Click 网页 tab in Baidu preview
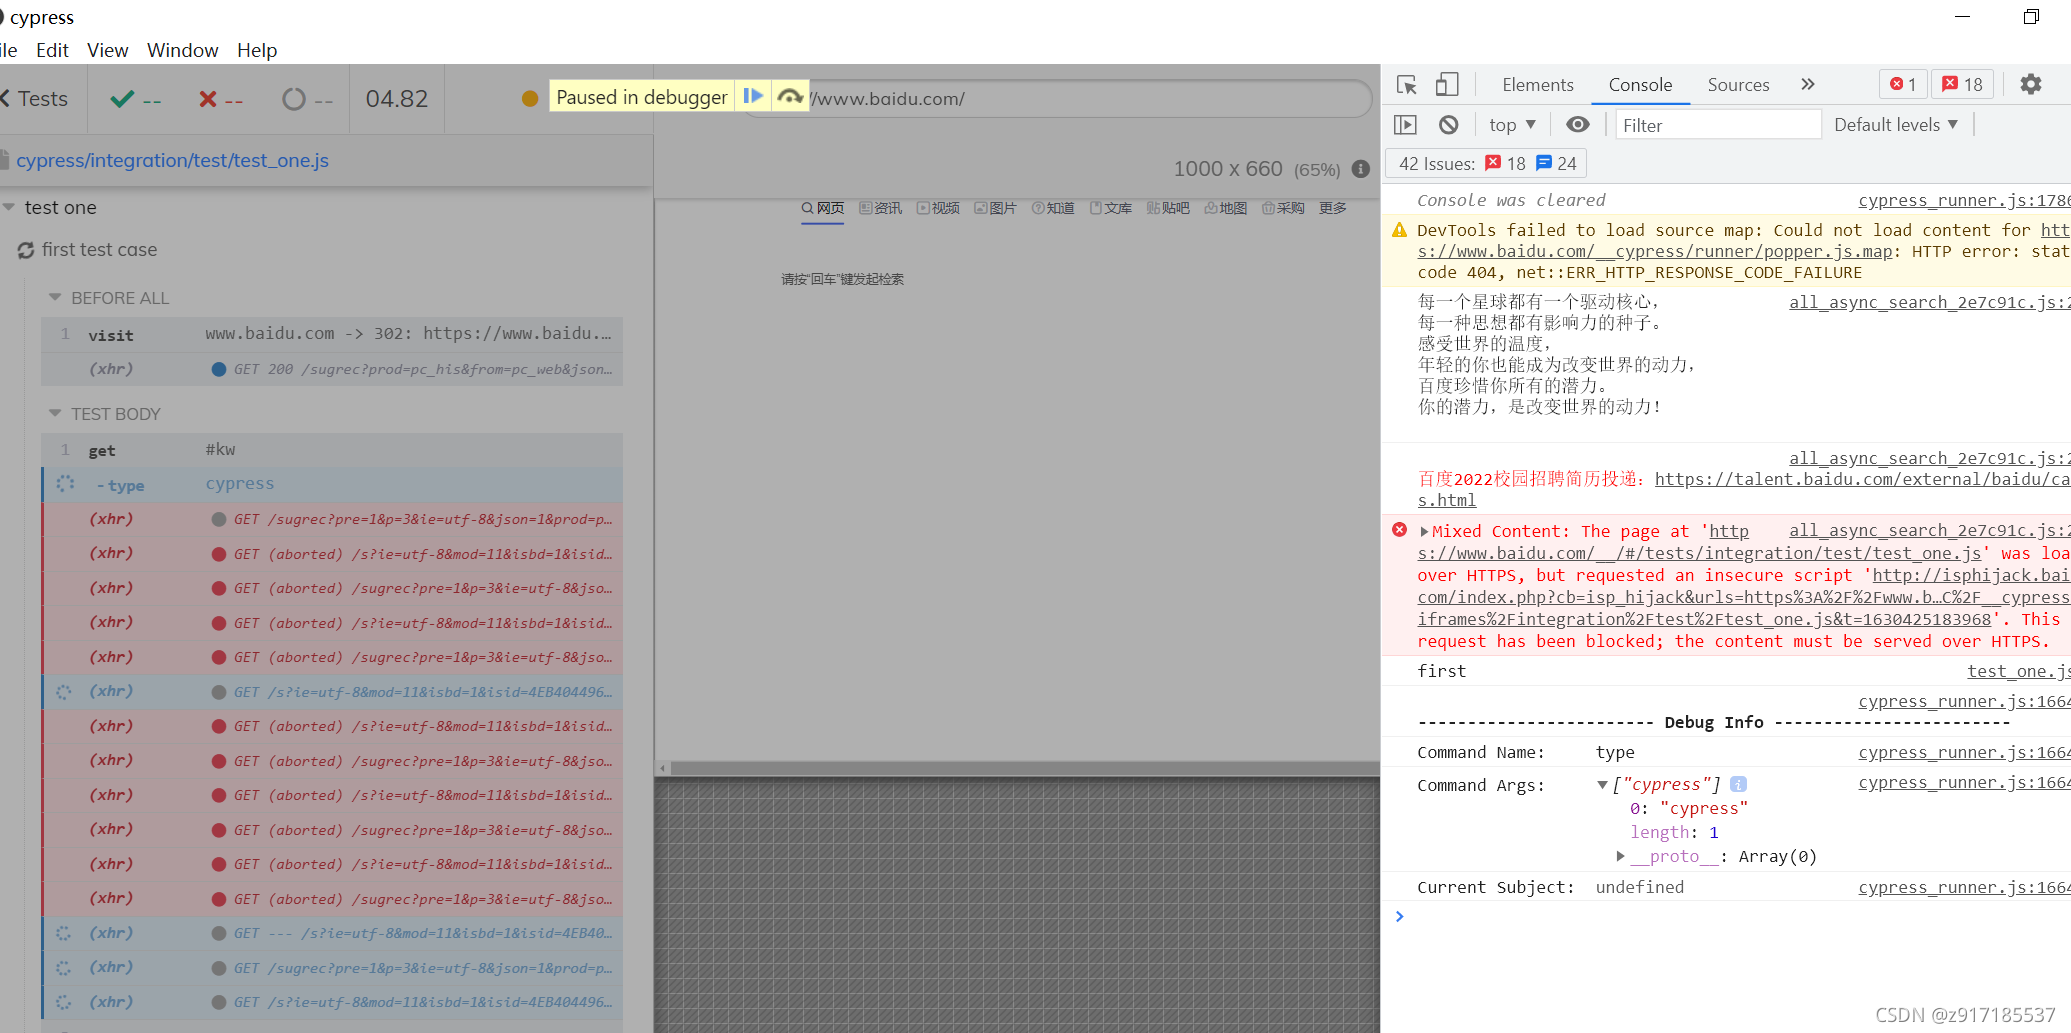2071x1033 pixels. tap(822, 208)
